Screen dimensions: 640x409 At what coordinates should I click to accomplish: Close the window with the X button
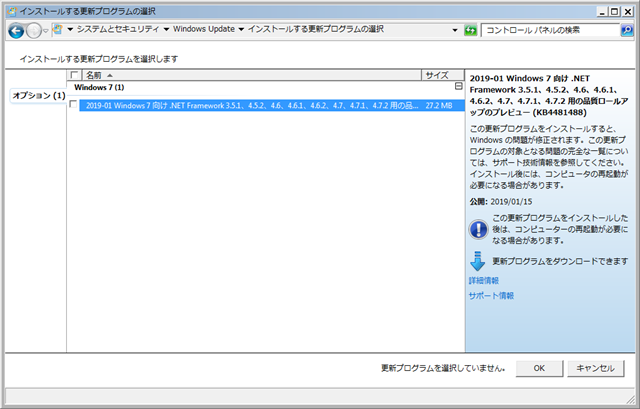tap(628, 12)
